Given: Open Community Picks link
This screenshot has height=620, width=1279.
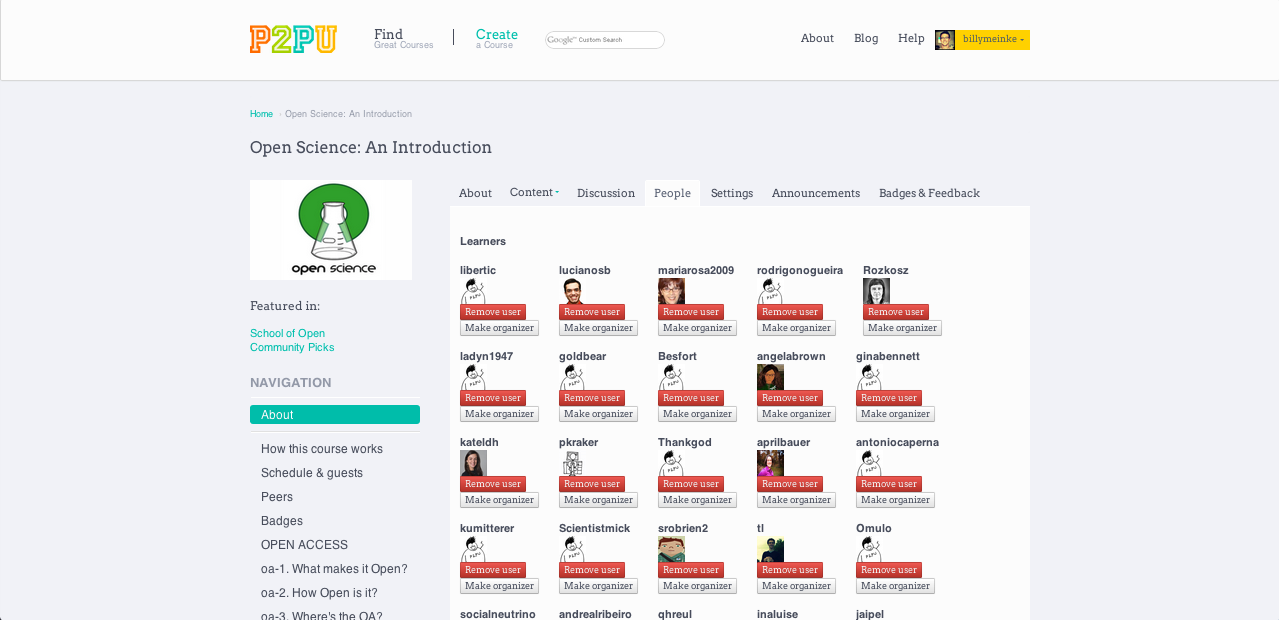Looking at the screenshot, I should coord(292,347).
